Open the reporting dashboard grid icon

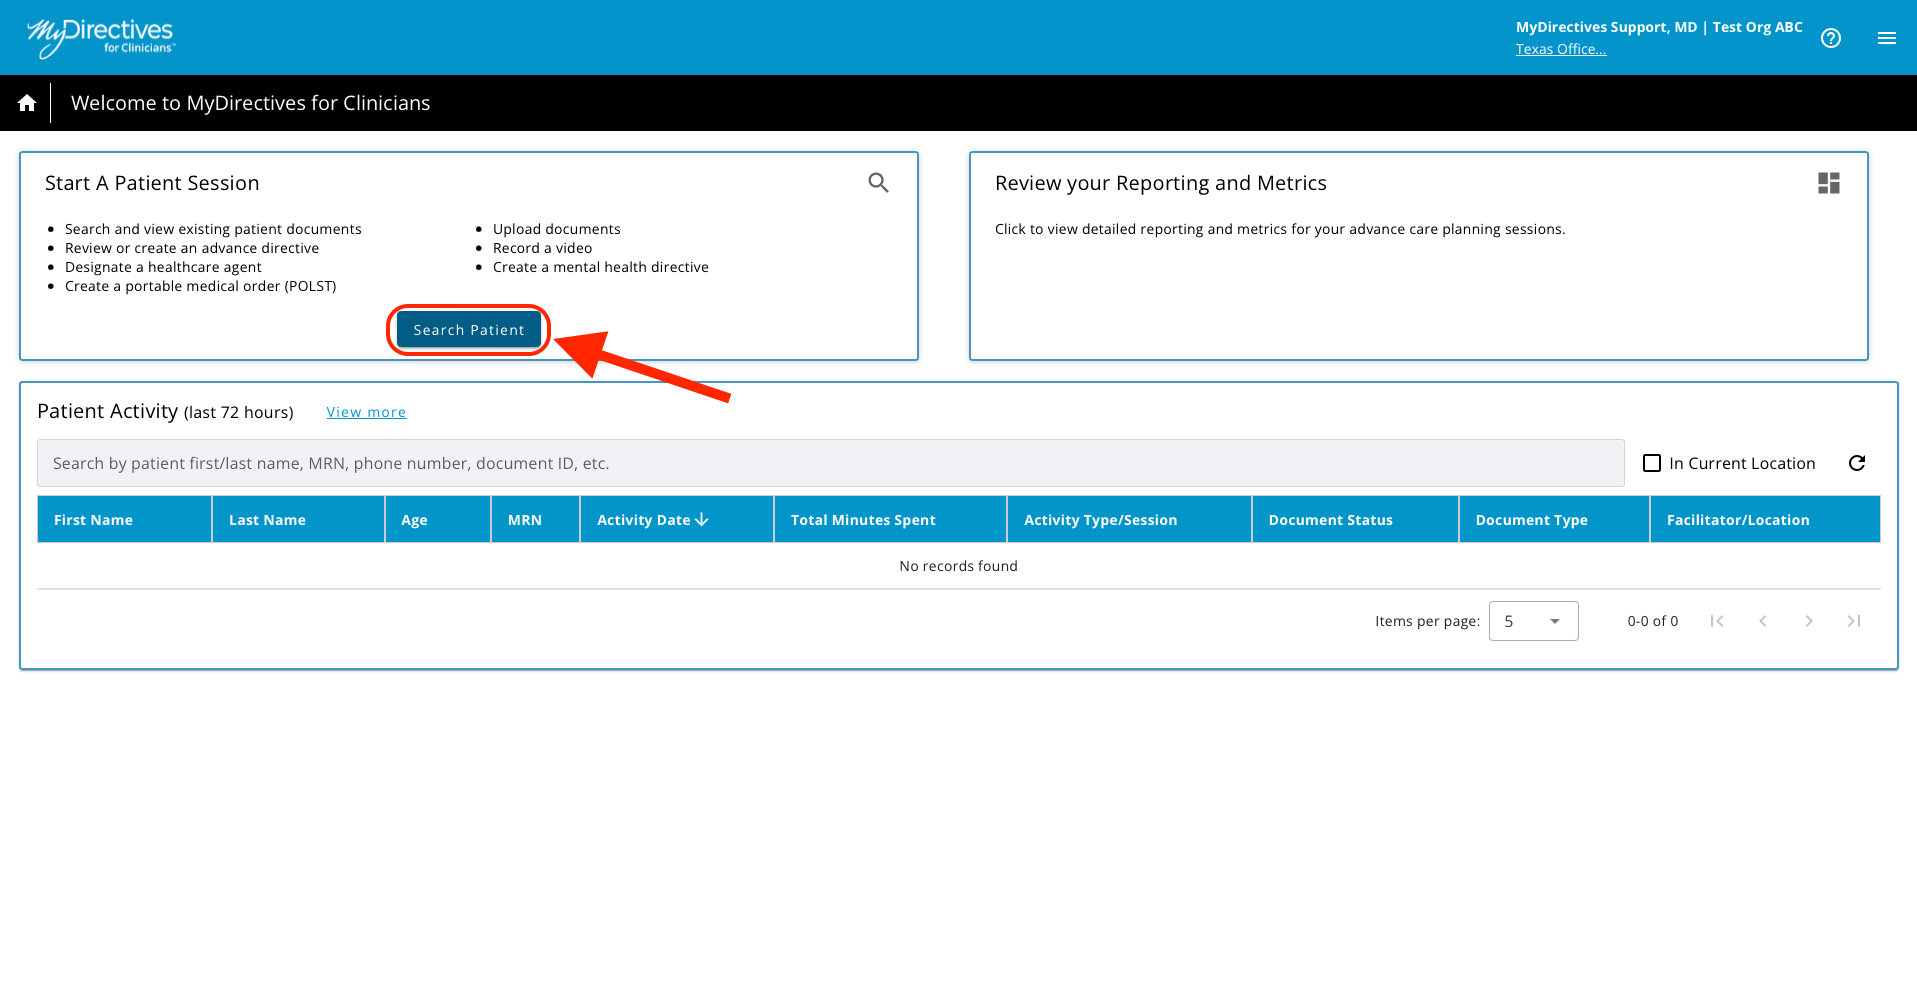point(1829,183)
